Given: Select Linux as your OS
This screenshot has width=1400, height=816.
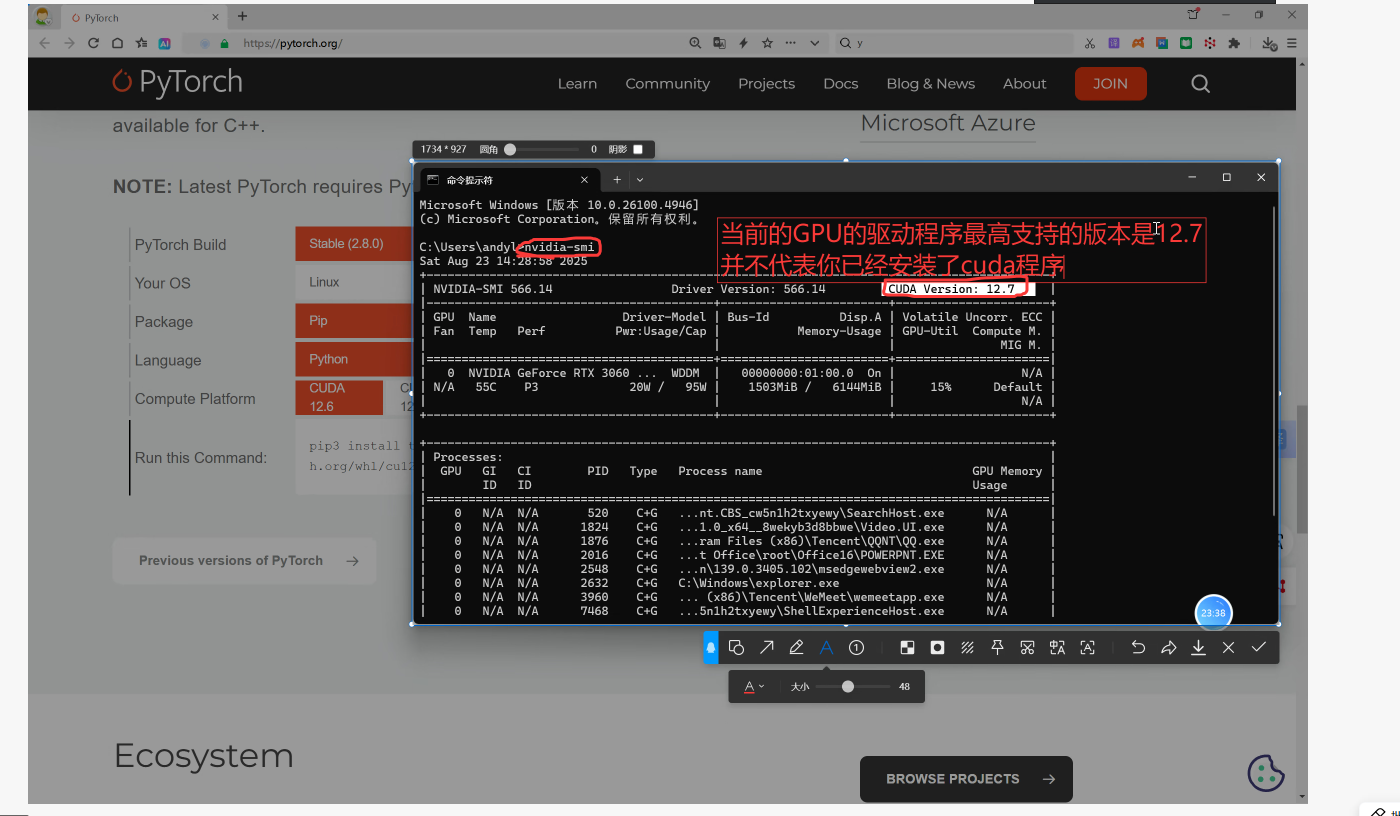Looking at the screenshot, I should pyautogui.click(x=354, y=282).
